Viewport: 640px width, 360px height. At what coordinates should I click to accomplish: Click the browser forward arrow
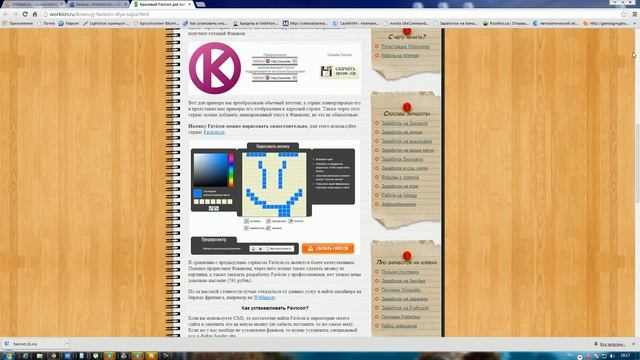(15, 14)
